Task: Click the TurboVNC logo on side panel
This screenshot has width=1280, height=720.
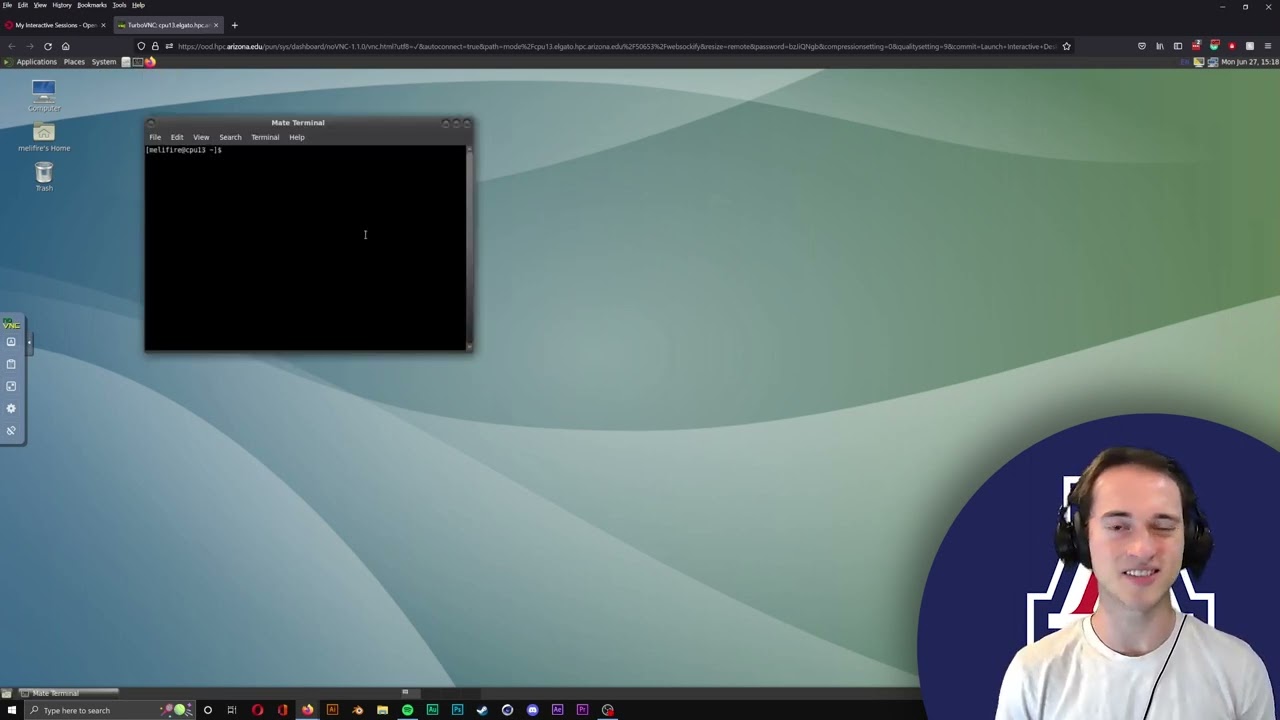Action: coord(11,324)
